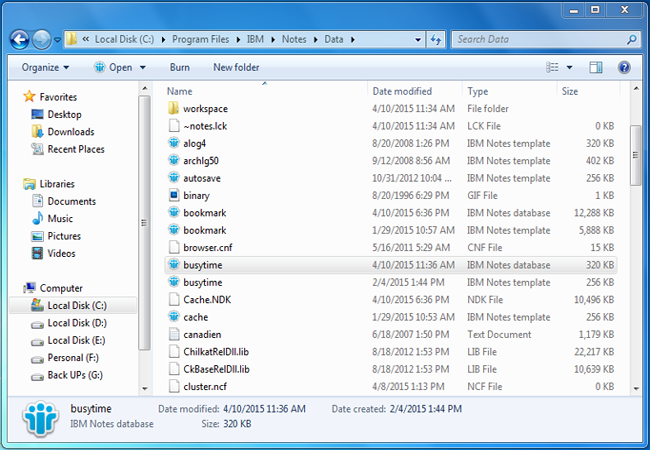Toggle the preview pane icon
Screen dimensions: 650x450
[x=596, y=68]
